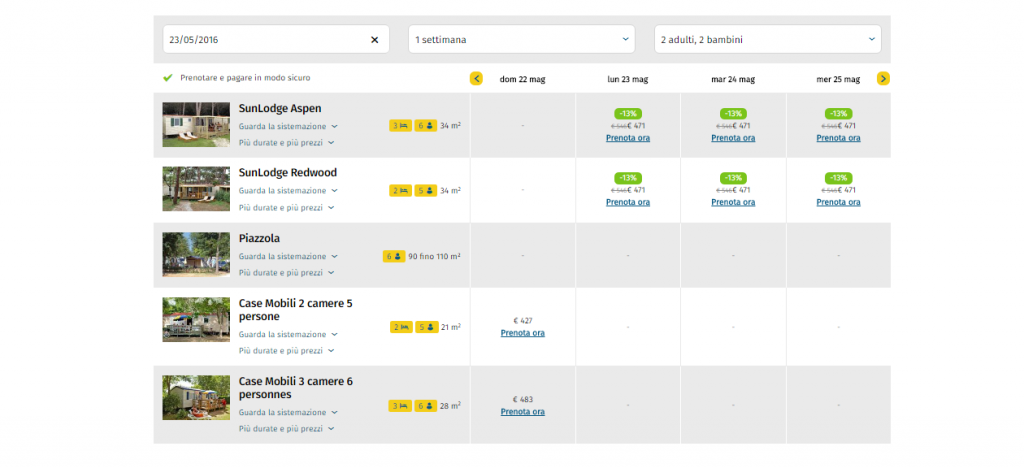
Task: Click green checkmark beside Prenotare e pagare
Action: [x=168, y=78]
